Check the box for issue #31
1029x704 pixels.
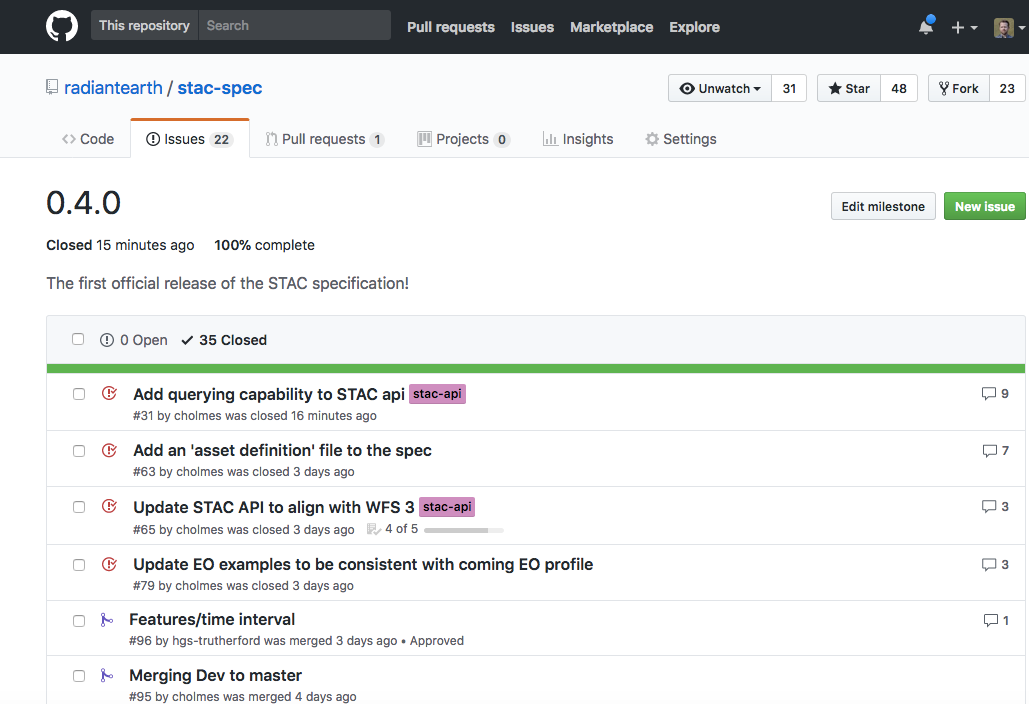[79, 394]
